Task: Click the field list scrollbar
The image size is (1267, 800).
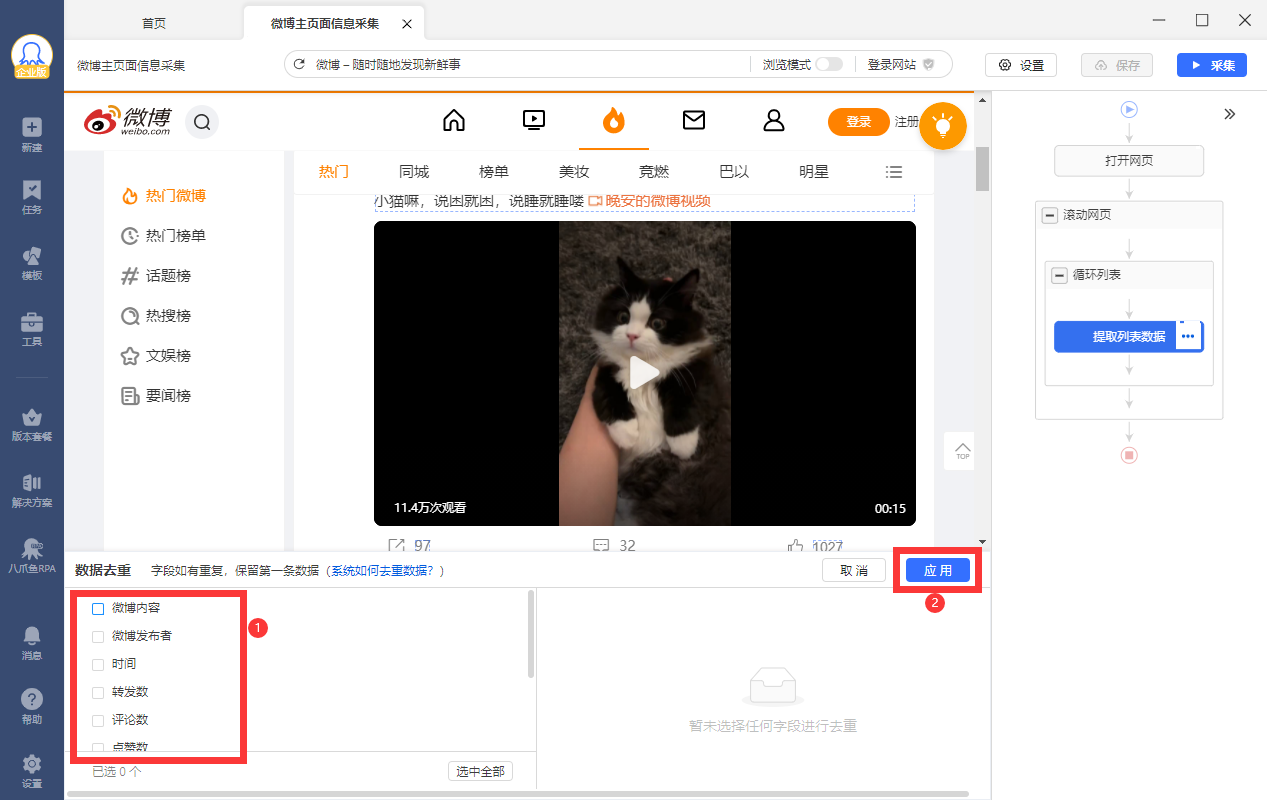Action: coord(531,634)
